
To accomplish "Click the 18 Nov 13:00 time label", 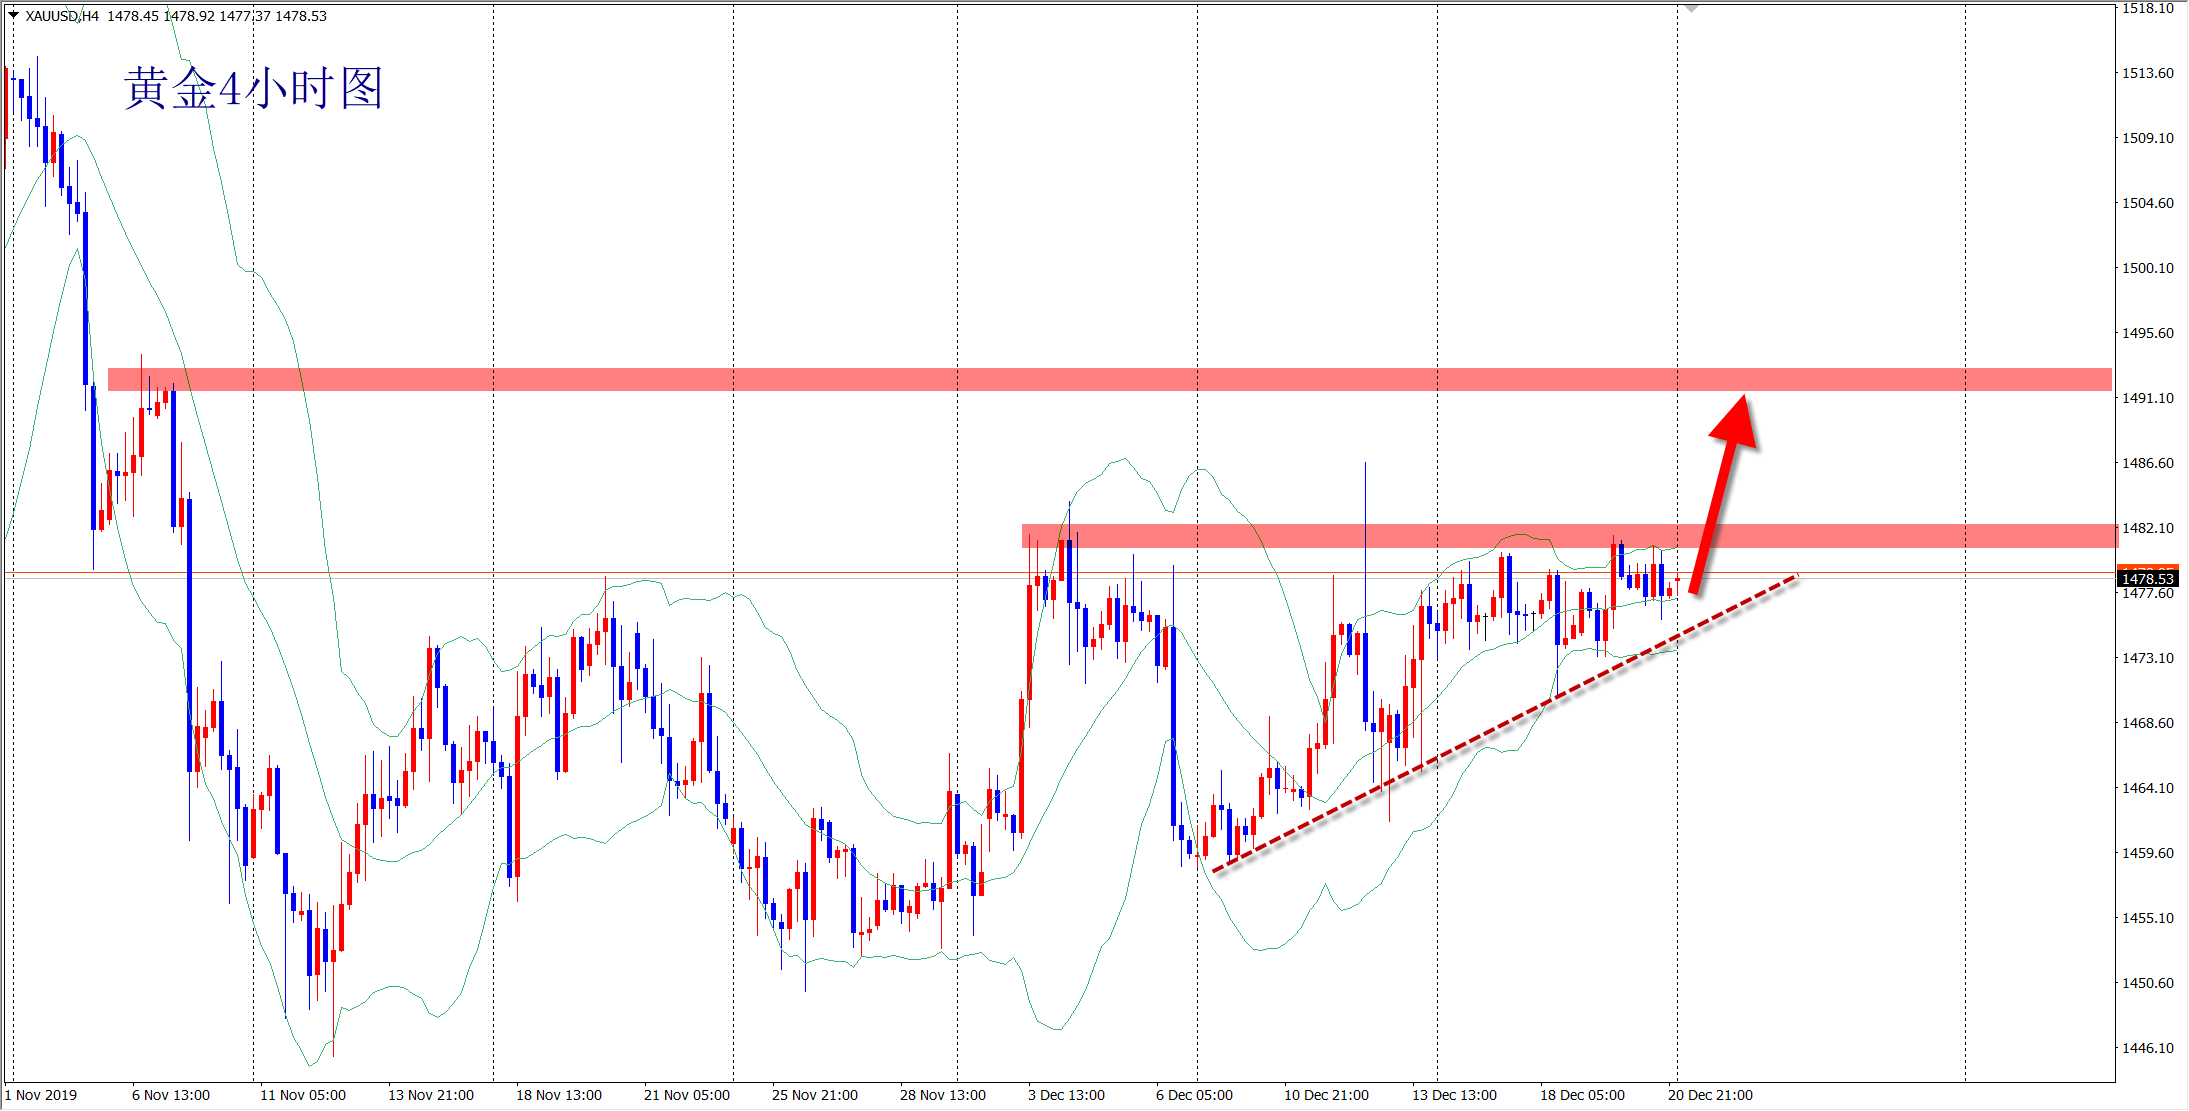I will coord(558,1095).
